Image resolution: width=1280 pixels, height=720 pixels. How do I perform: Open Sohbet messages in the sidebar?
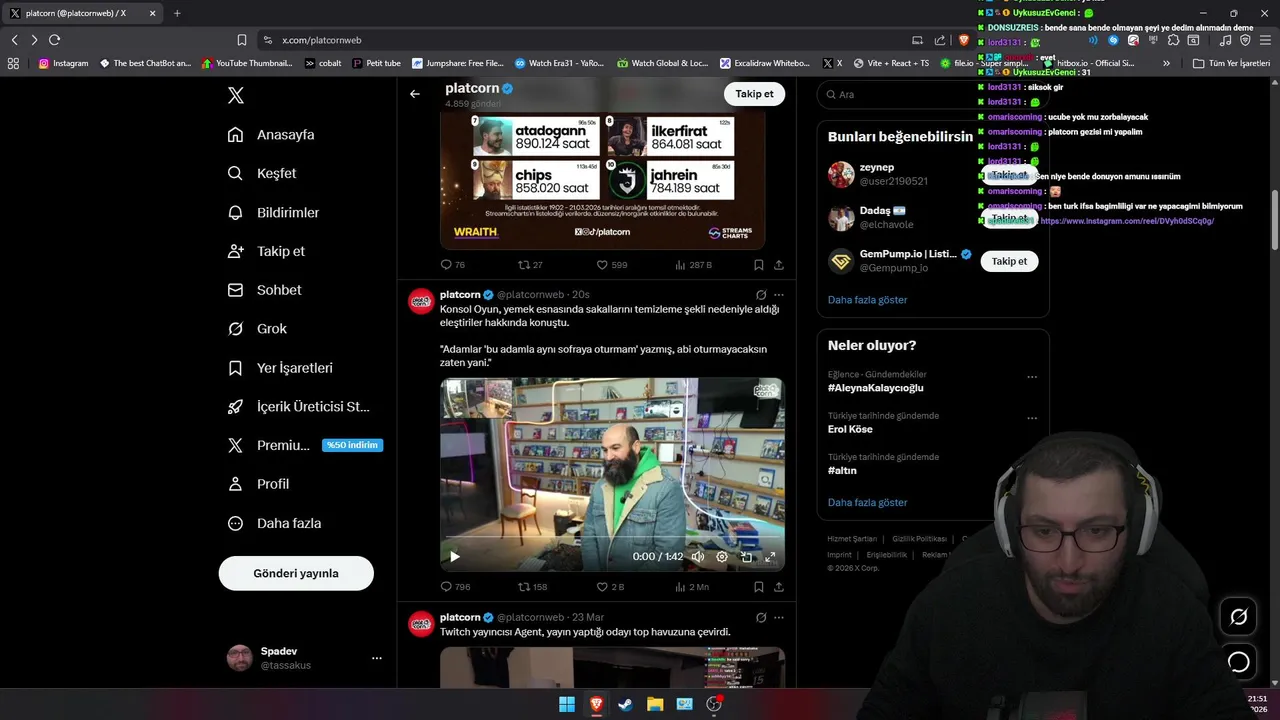264,290
